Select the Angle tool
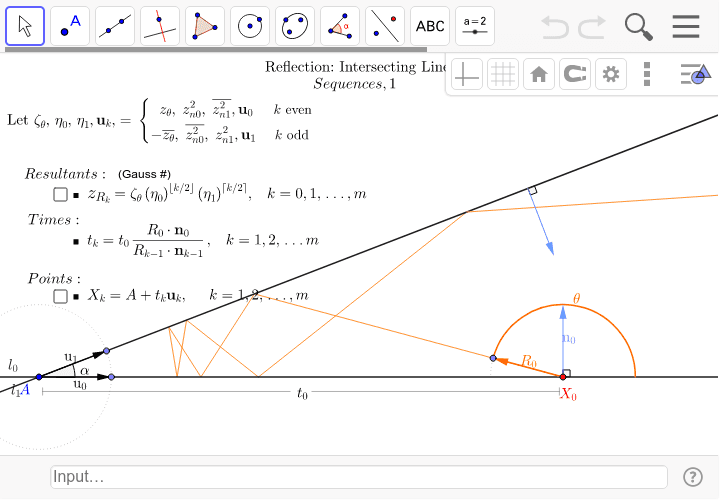Viewport: 720px width, 500px height. coord(340,26)
